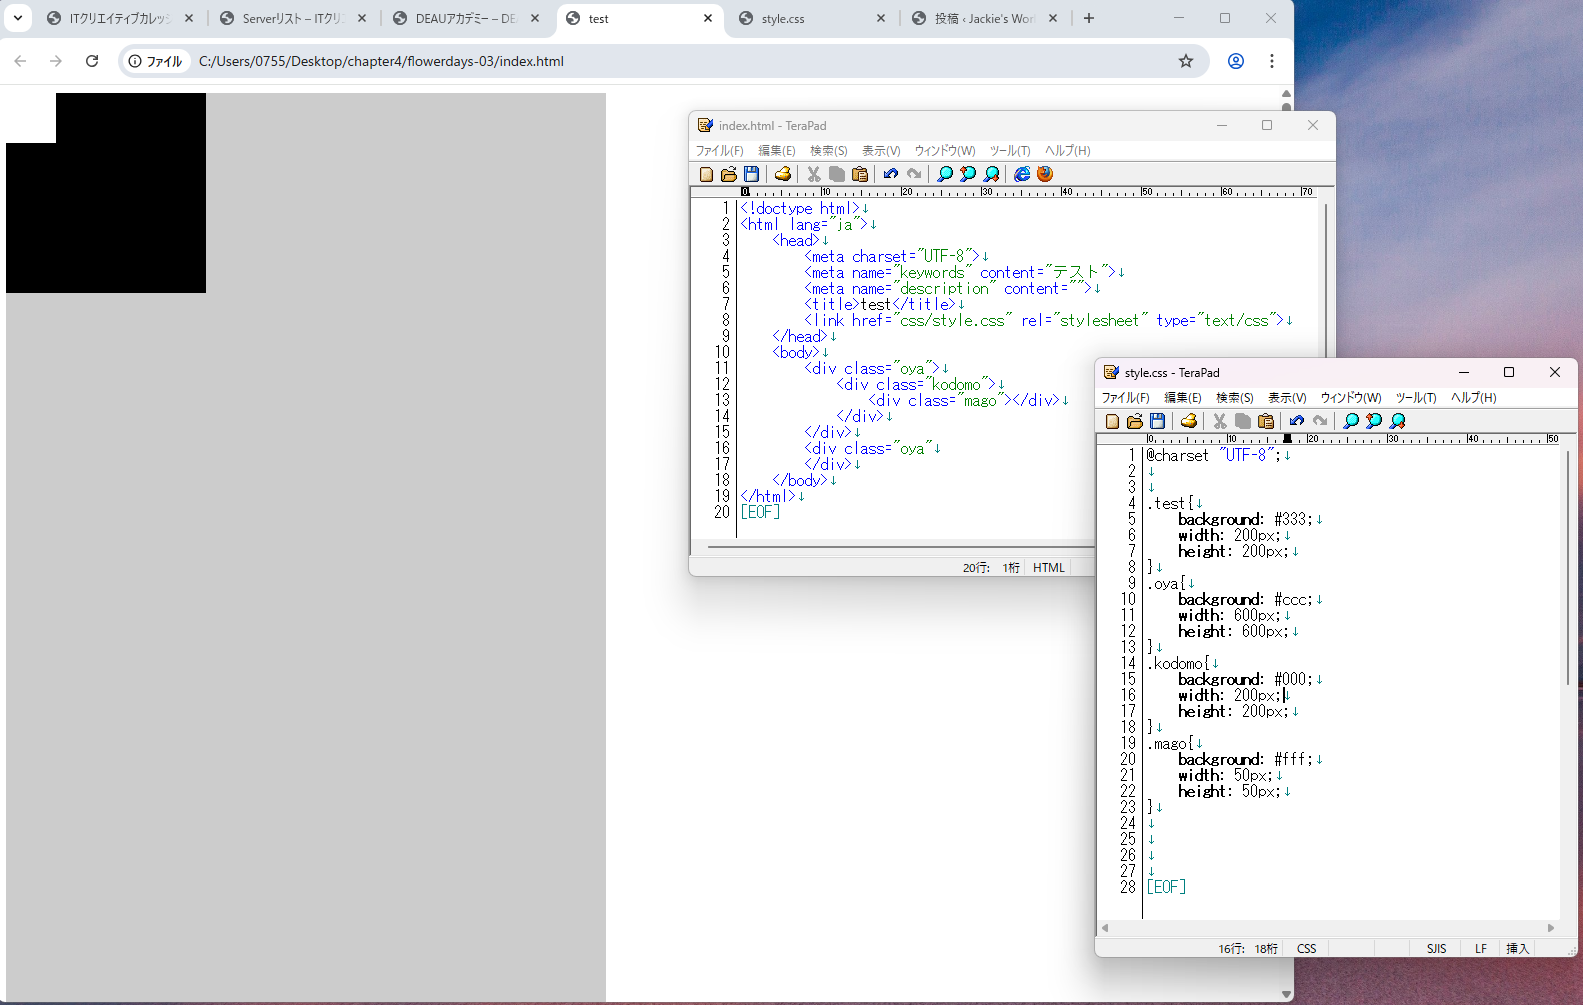Click Print icon in index.html TeraPad
The height and width of the screenshot is (1005, 1583).
pos(783,174)
